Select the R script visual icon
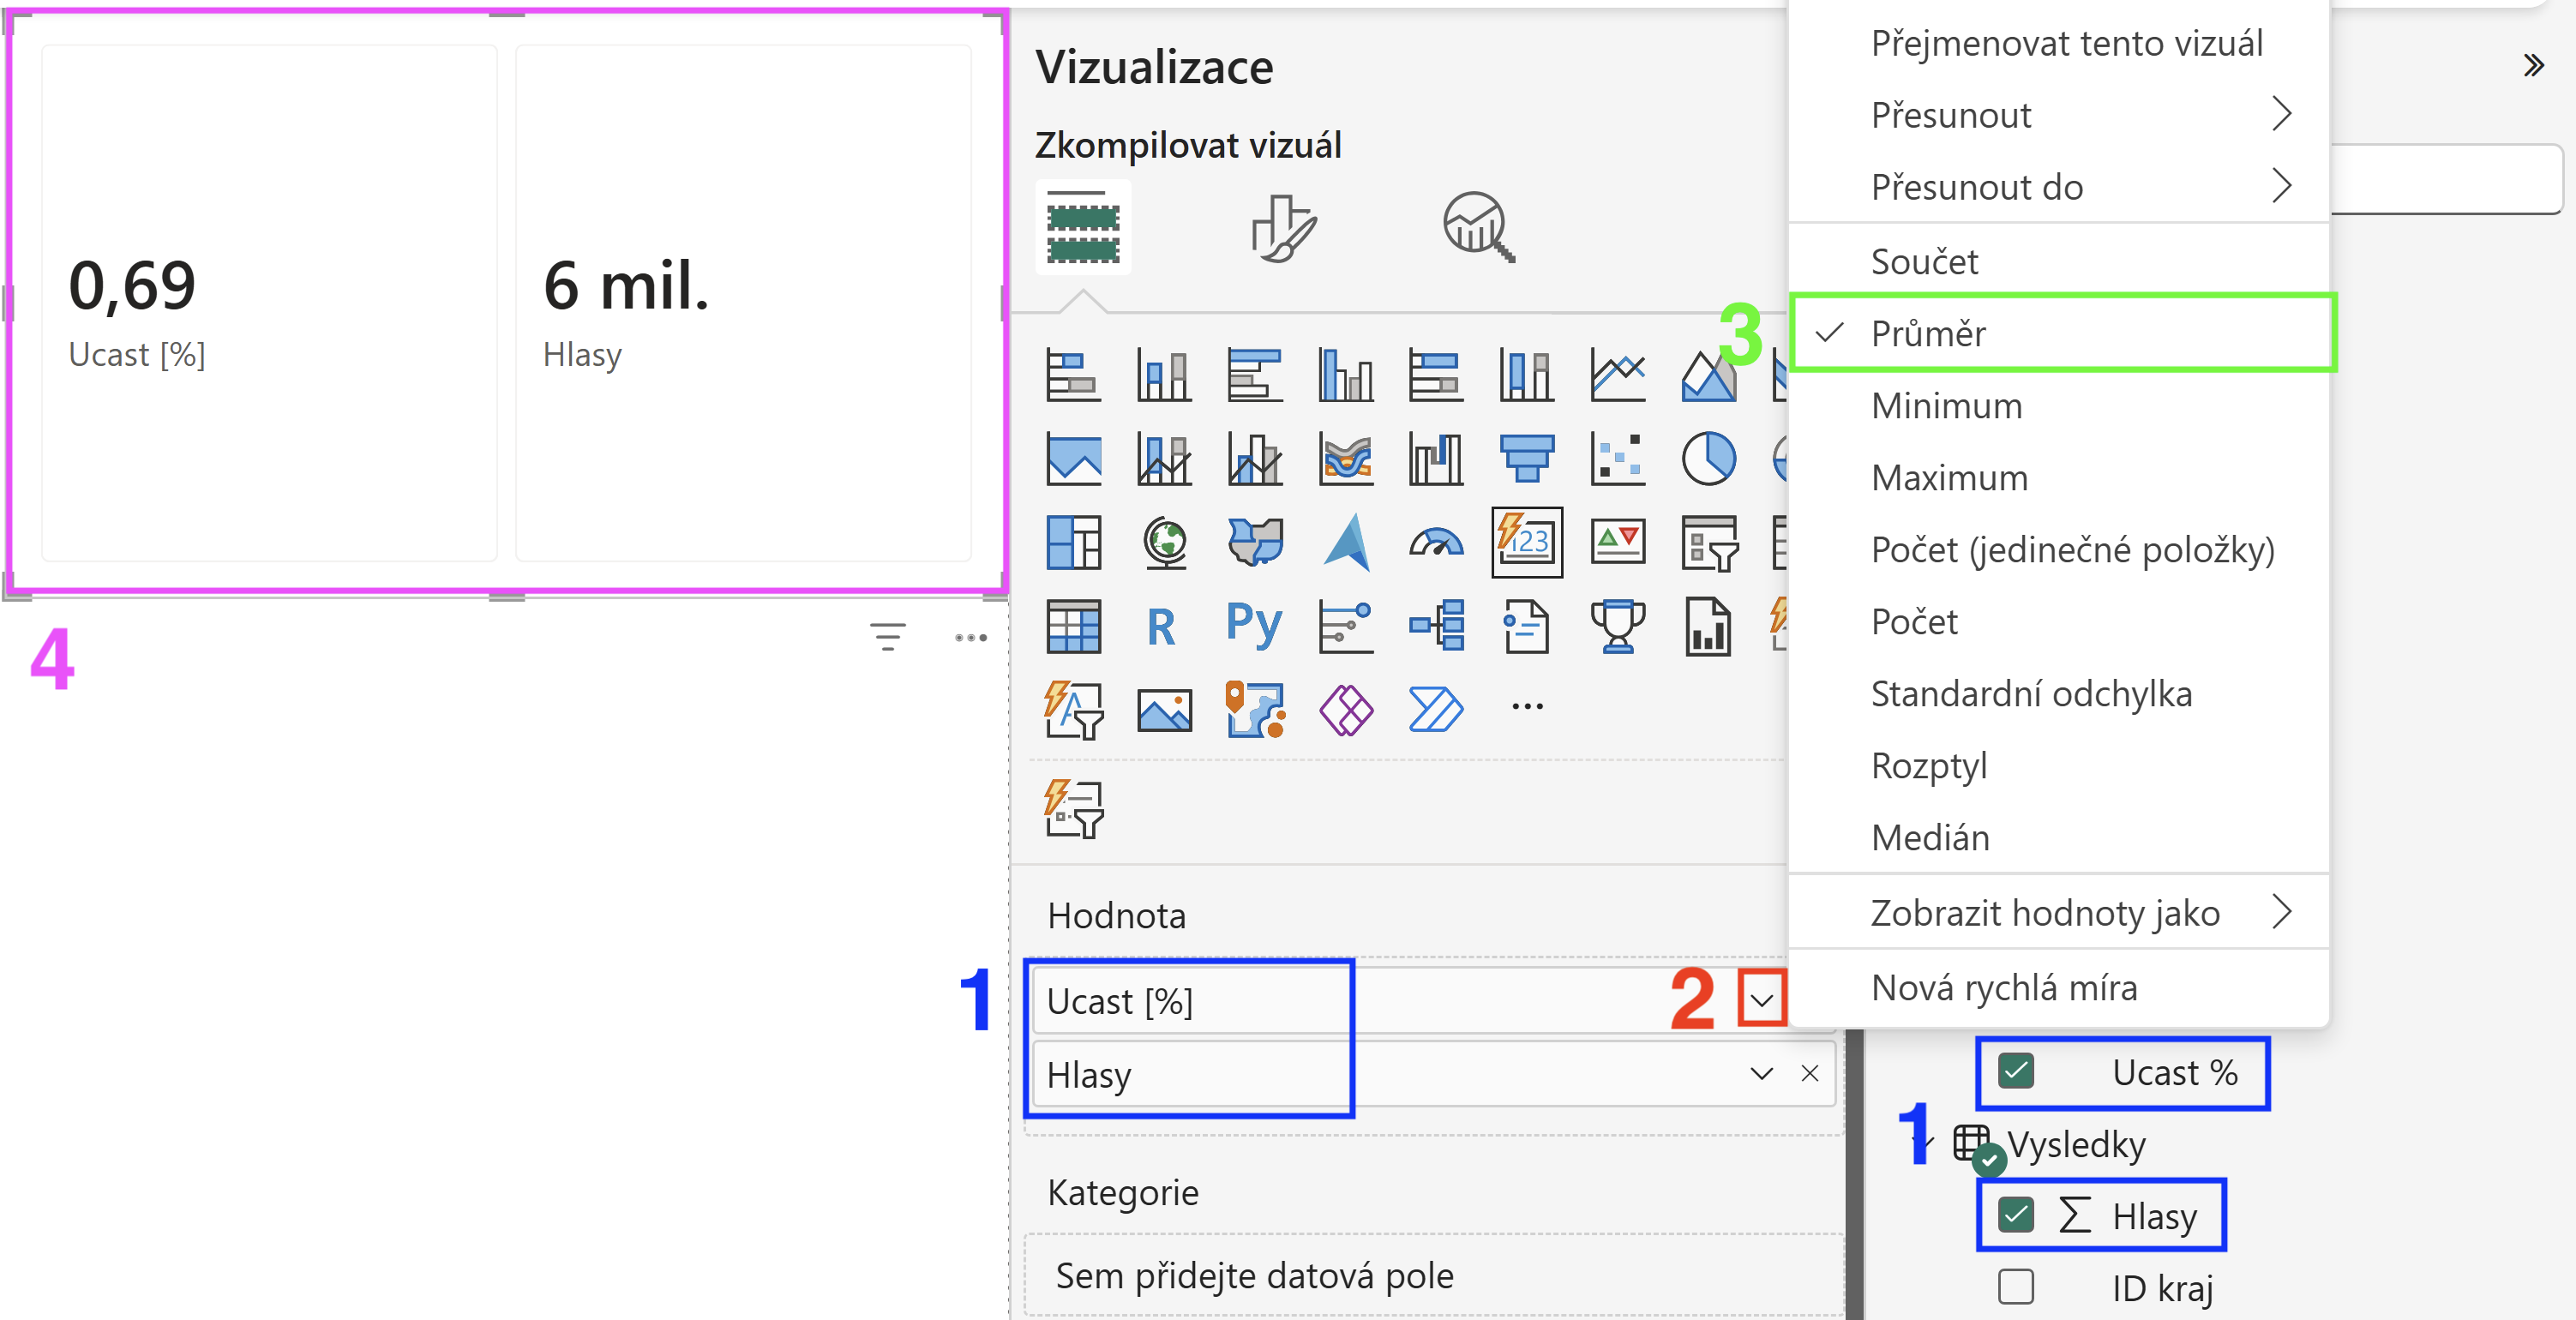Screen dimensions: 2576x1320 (1161, 627)
